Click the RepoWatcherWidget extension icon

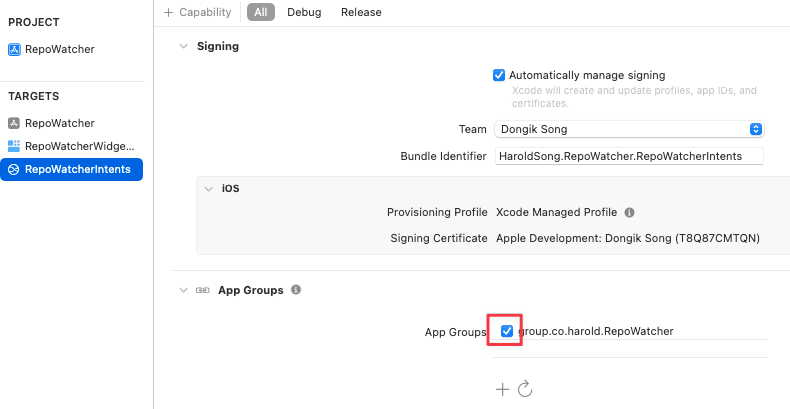coord(14,146)
